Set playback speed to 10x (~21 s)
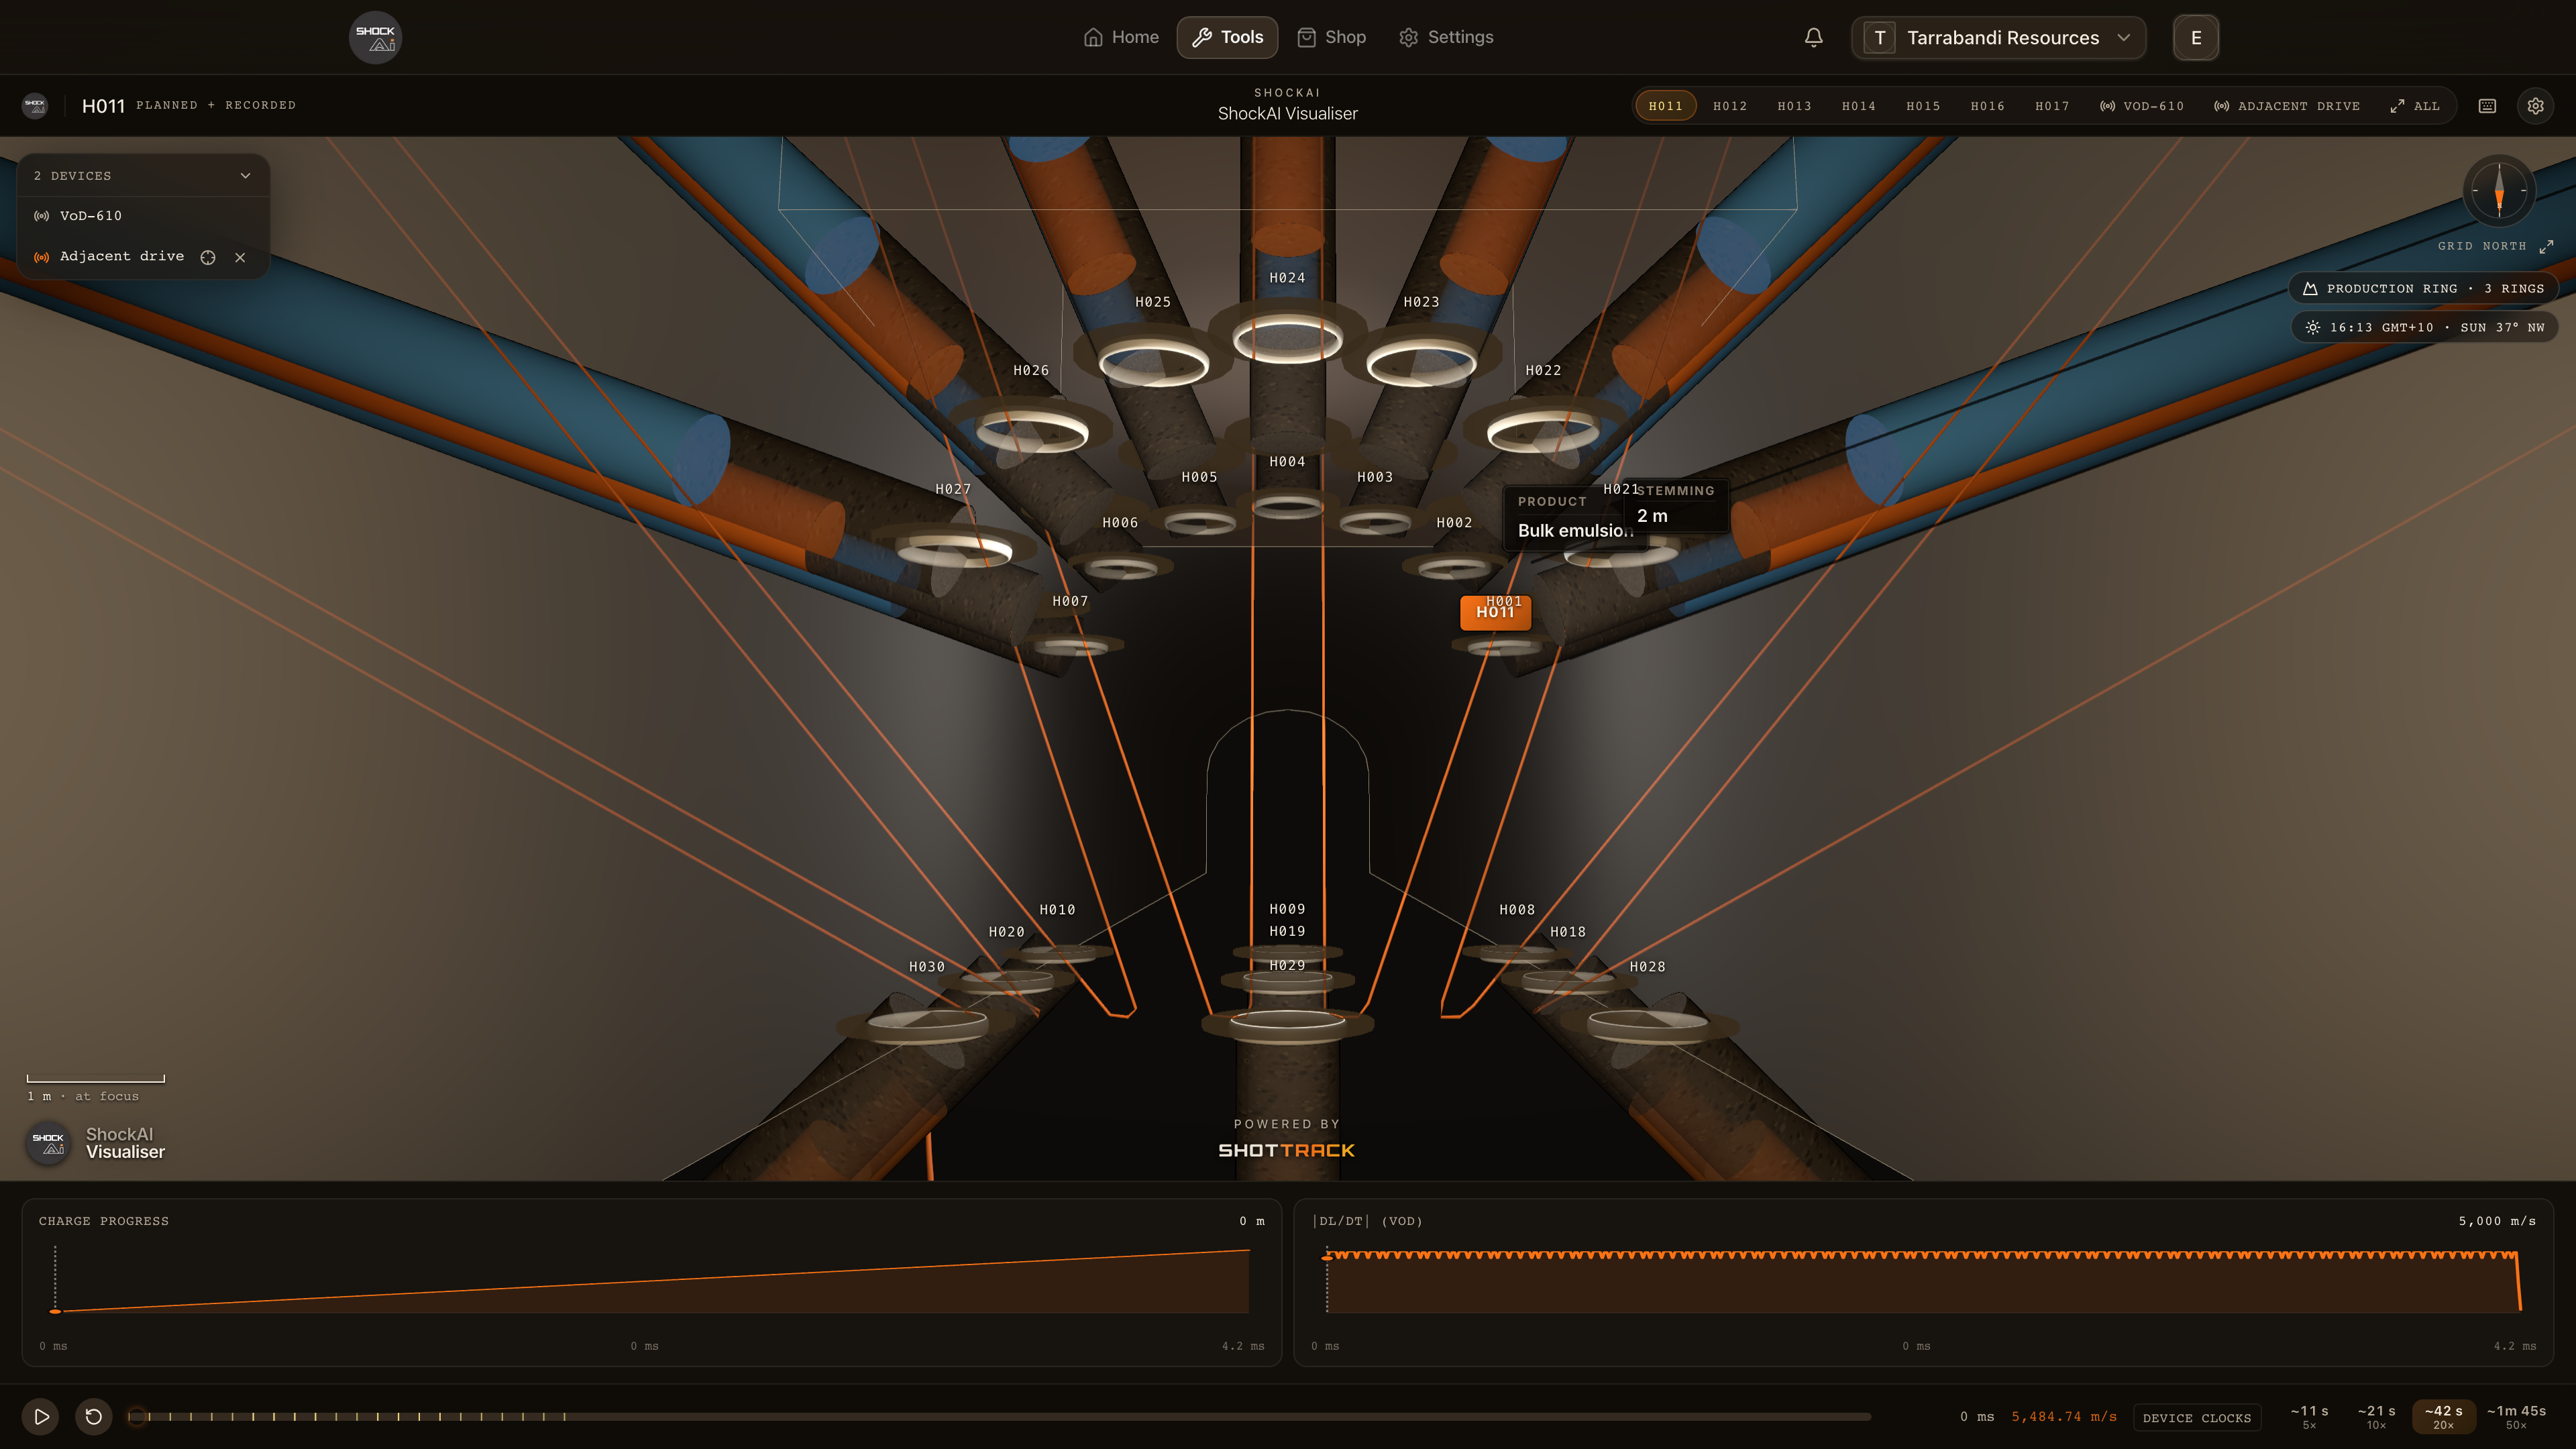 pos(2376,1416)
